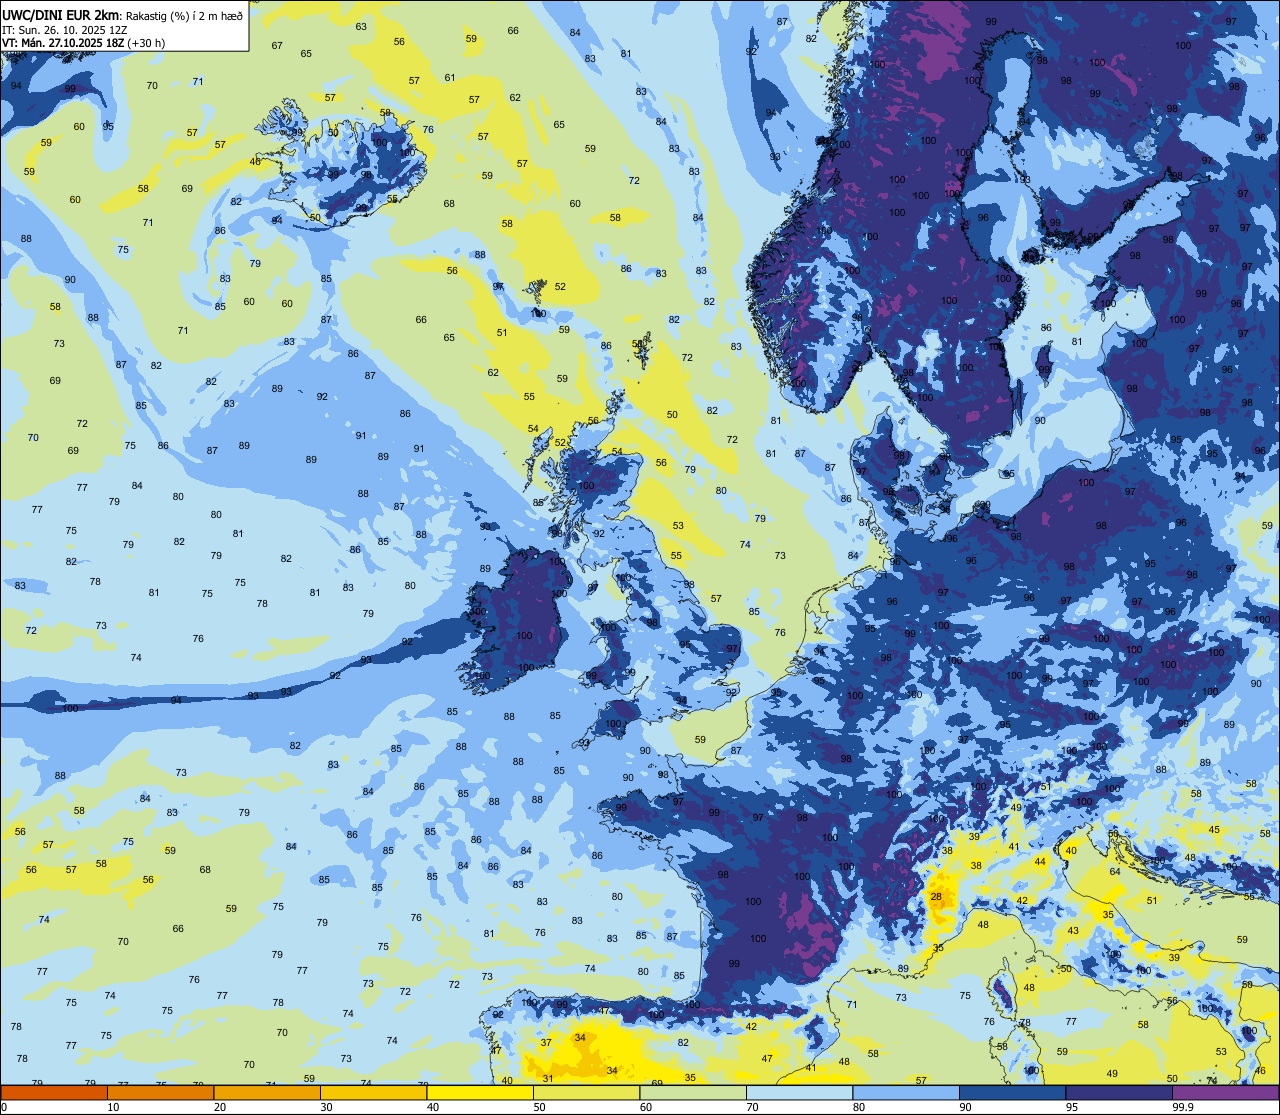Select the dark blue 90–95 legend swatch
The width and height of the screenshot is (1280, 1115).
[x=1012, y=1092]
